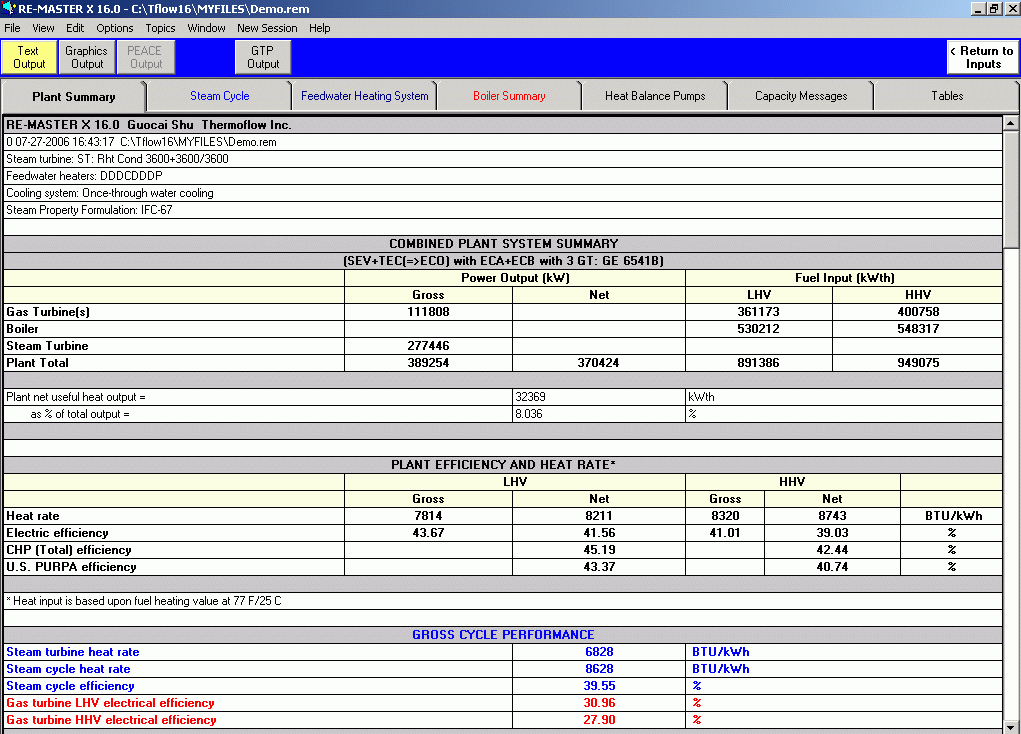Click net useful heat output value 32369

[530, 397]
